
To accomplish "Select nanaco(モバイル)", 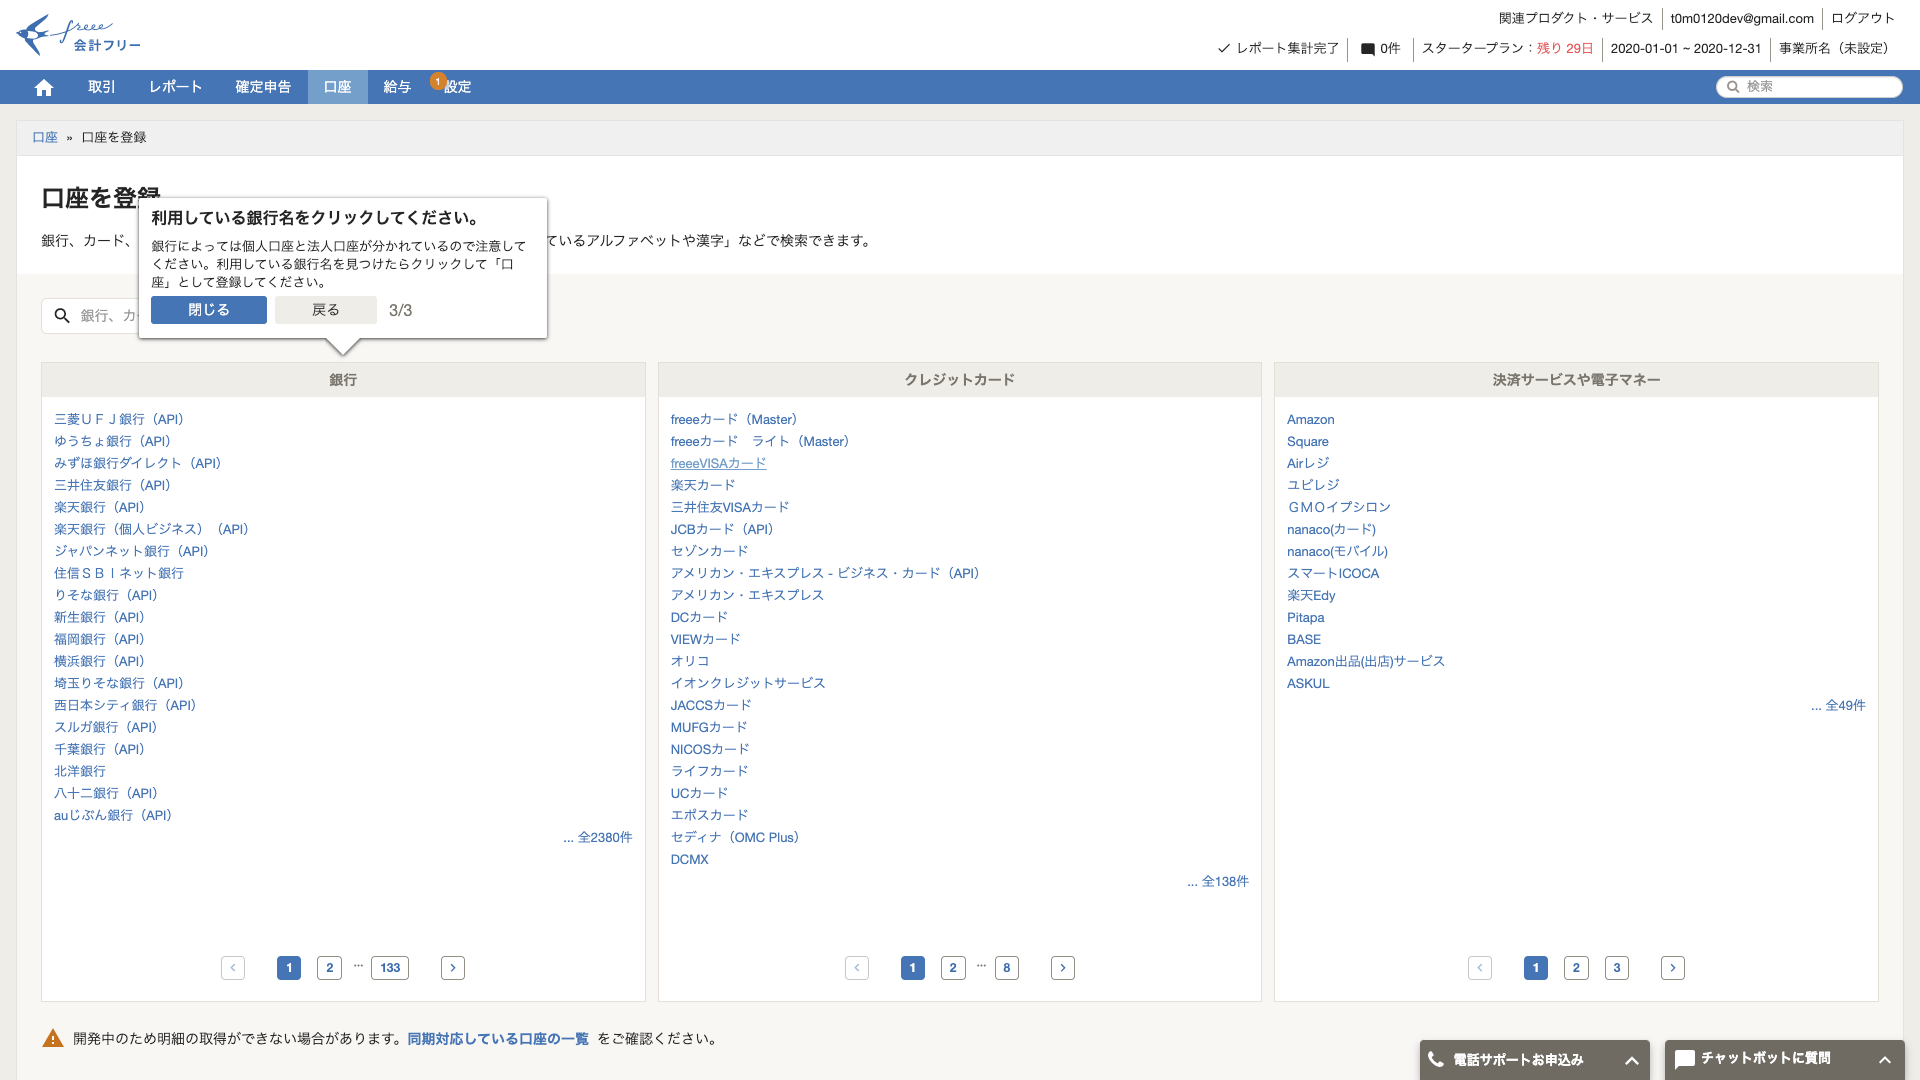I will 1337,551.
